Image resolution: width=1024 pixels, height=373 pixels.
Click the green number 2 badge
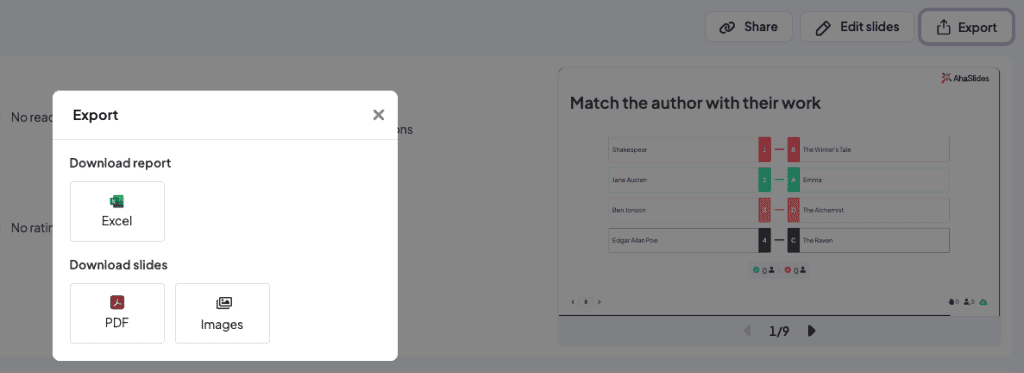pos(765,180)
